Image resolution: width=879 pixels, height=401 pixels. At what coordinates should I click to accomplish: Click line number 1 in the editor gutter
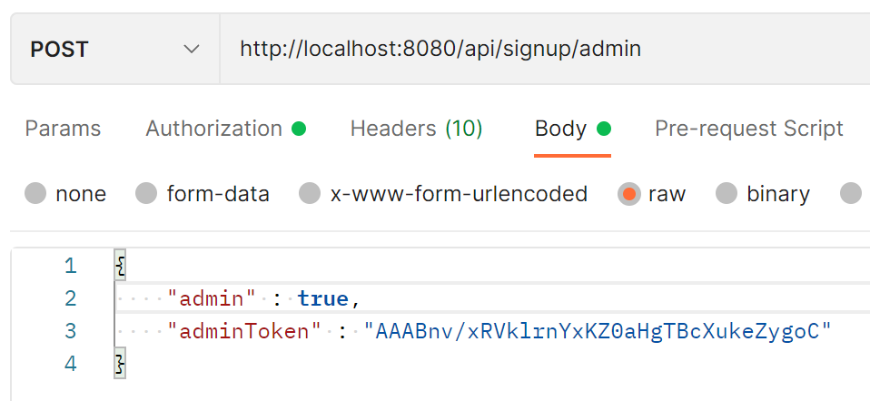70,265
